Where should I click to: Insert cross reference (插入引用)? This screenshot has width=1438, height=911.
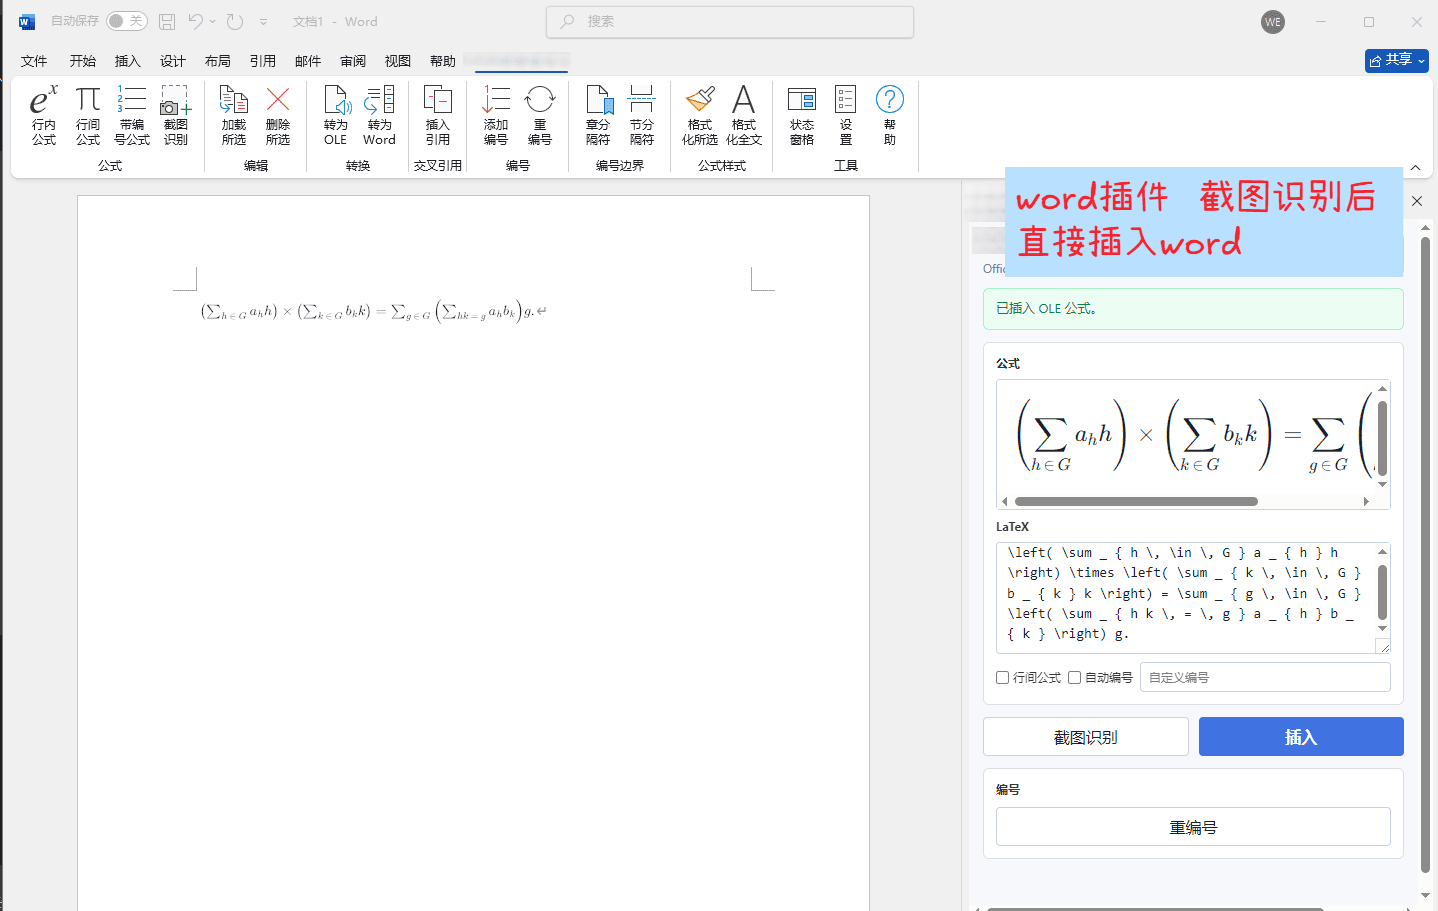(438, 116)
